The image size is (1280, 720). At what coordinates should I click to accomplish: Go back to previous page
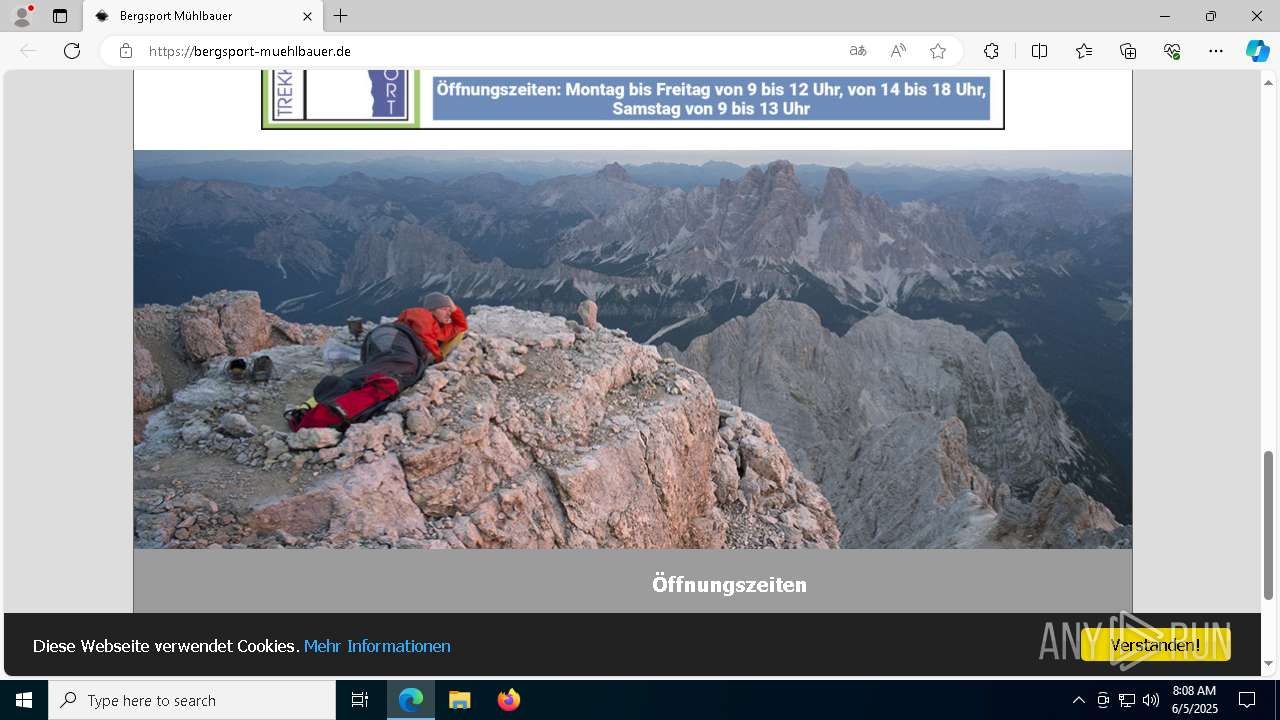[28, 51]
